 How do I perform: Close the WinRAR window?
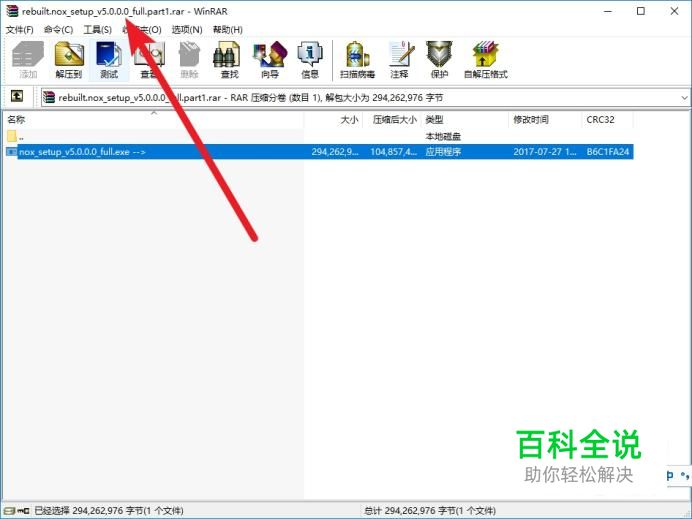674,11
